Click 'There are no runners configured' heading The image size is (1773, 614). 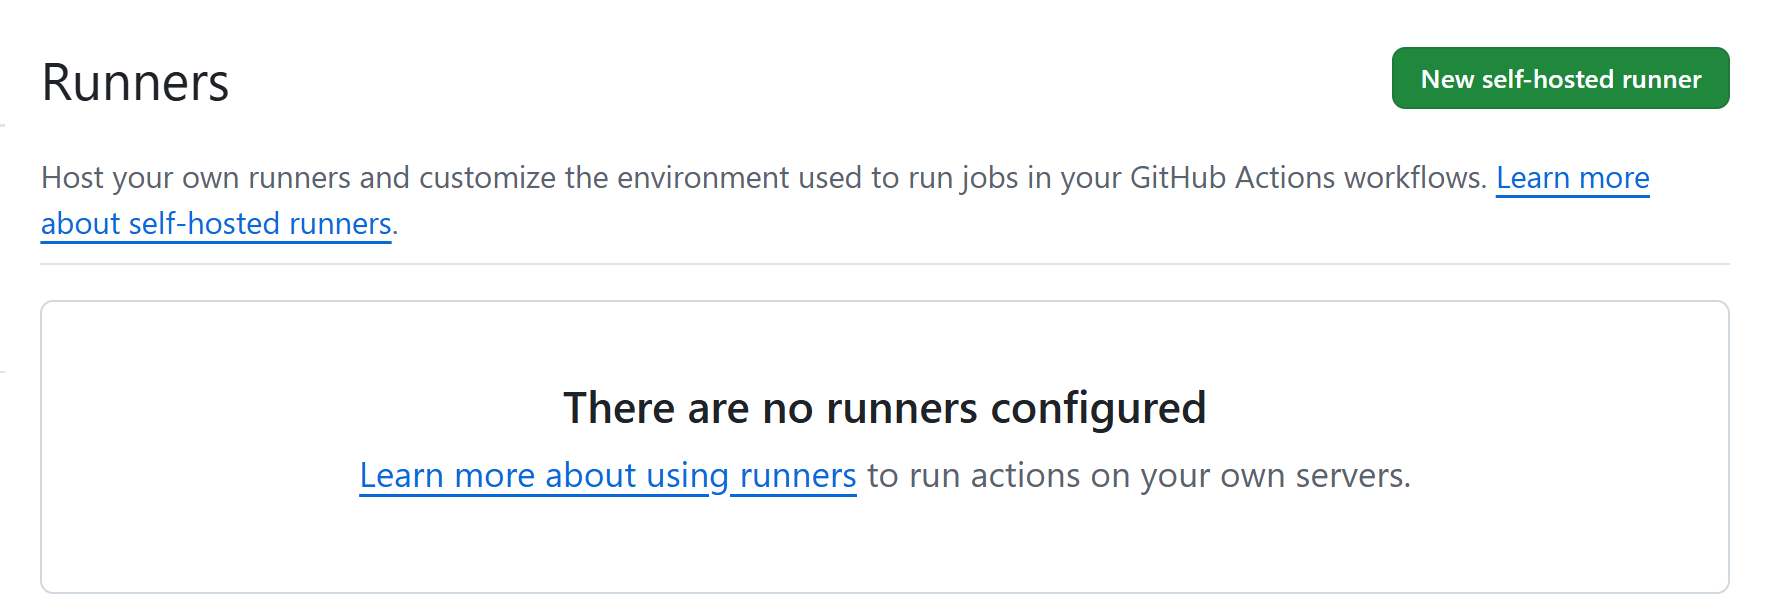(x=885, y=408)
